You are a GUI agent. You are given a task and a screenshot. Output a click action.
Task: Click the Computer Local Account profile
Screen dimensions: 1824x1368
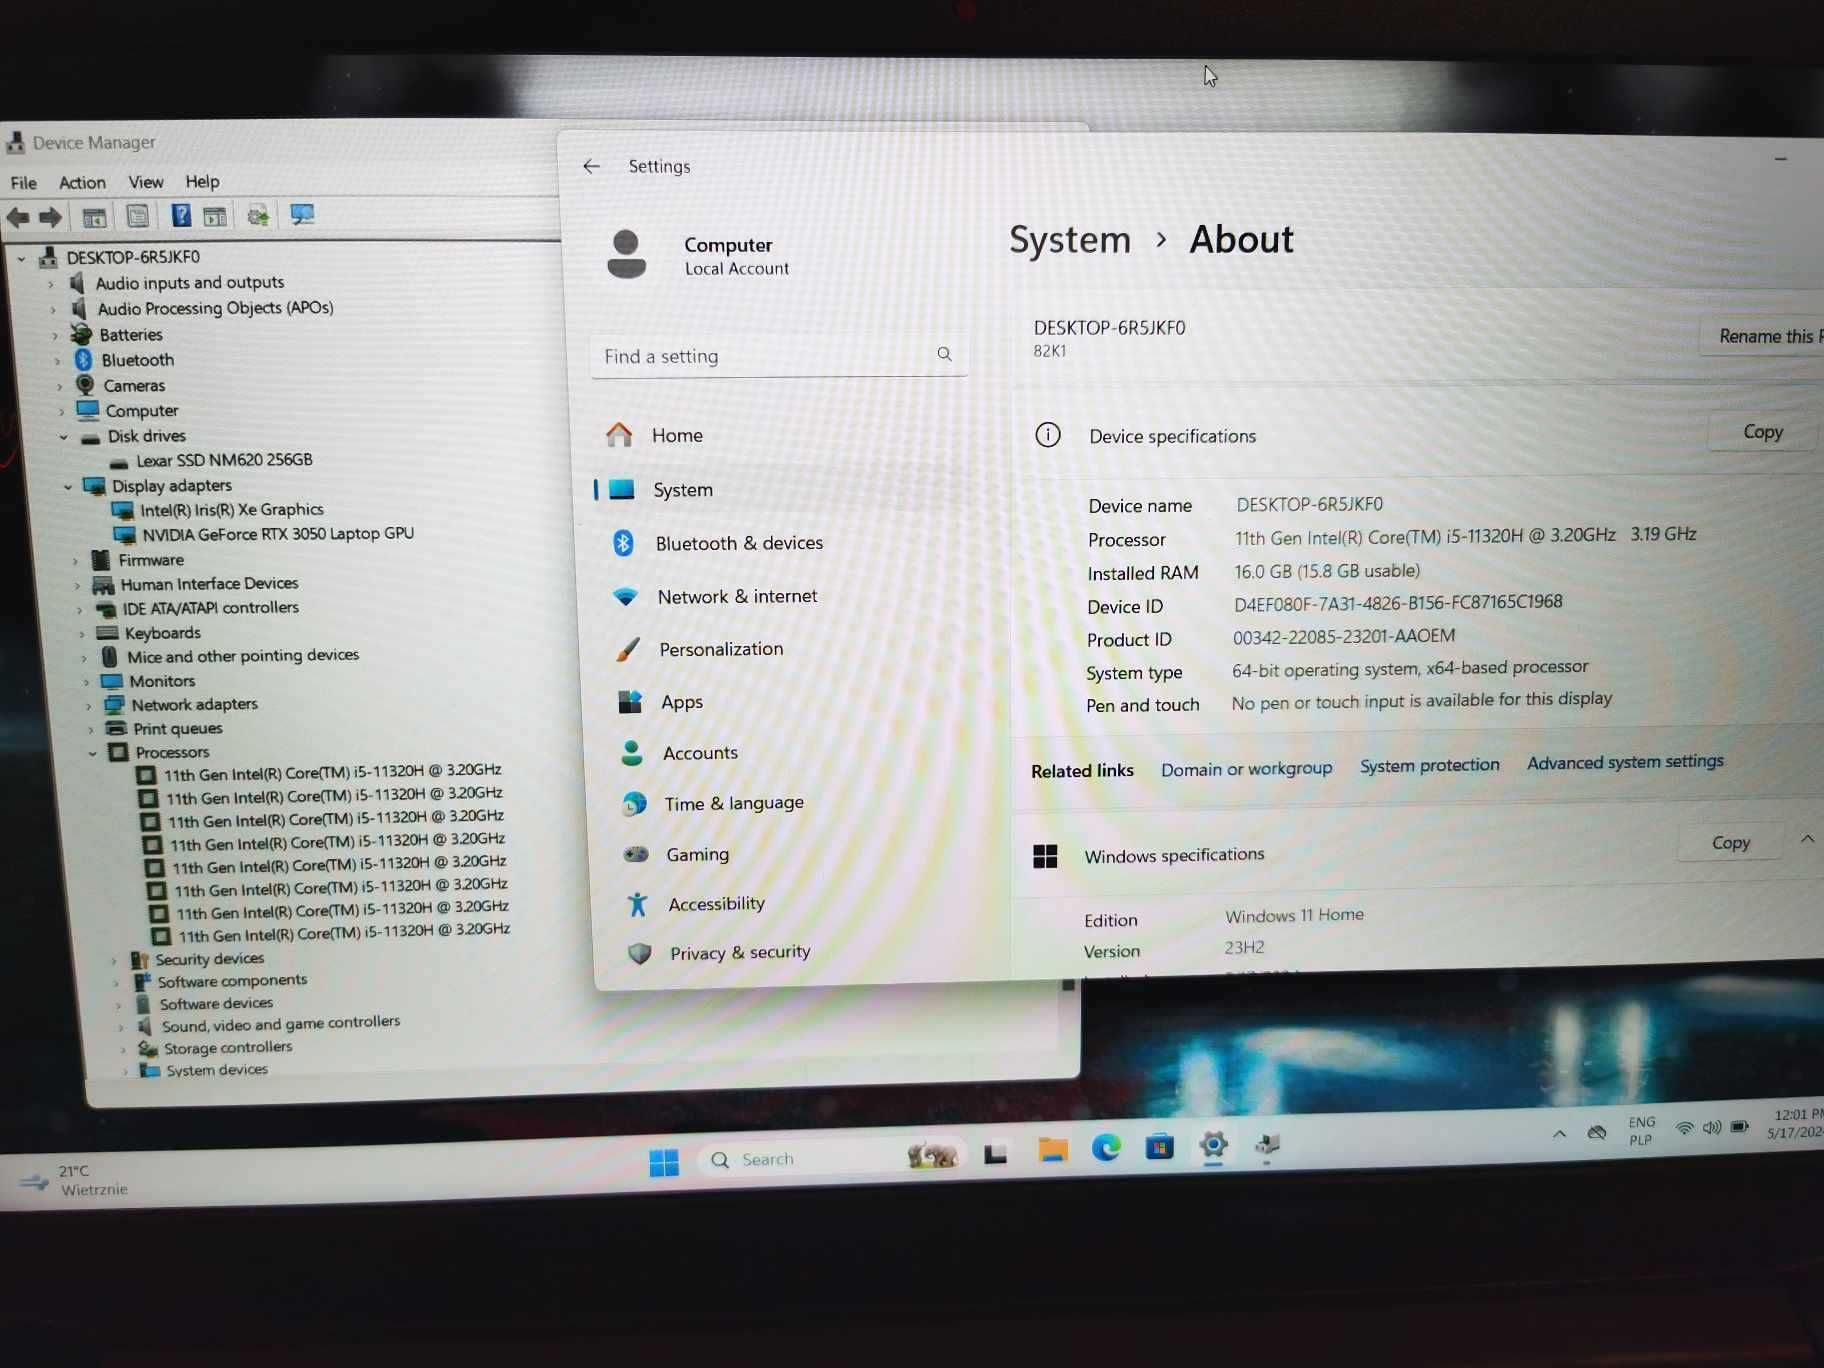tap(698, 255)
